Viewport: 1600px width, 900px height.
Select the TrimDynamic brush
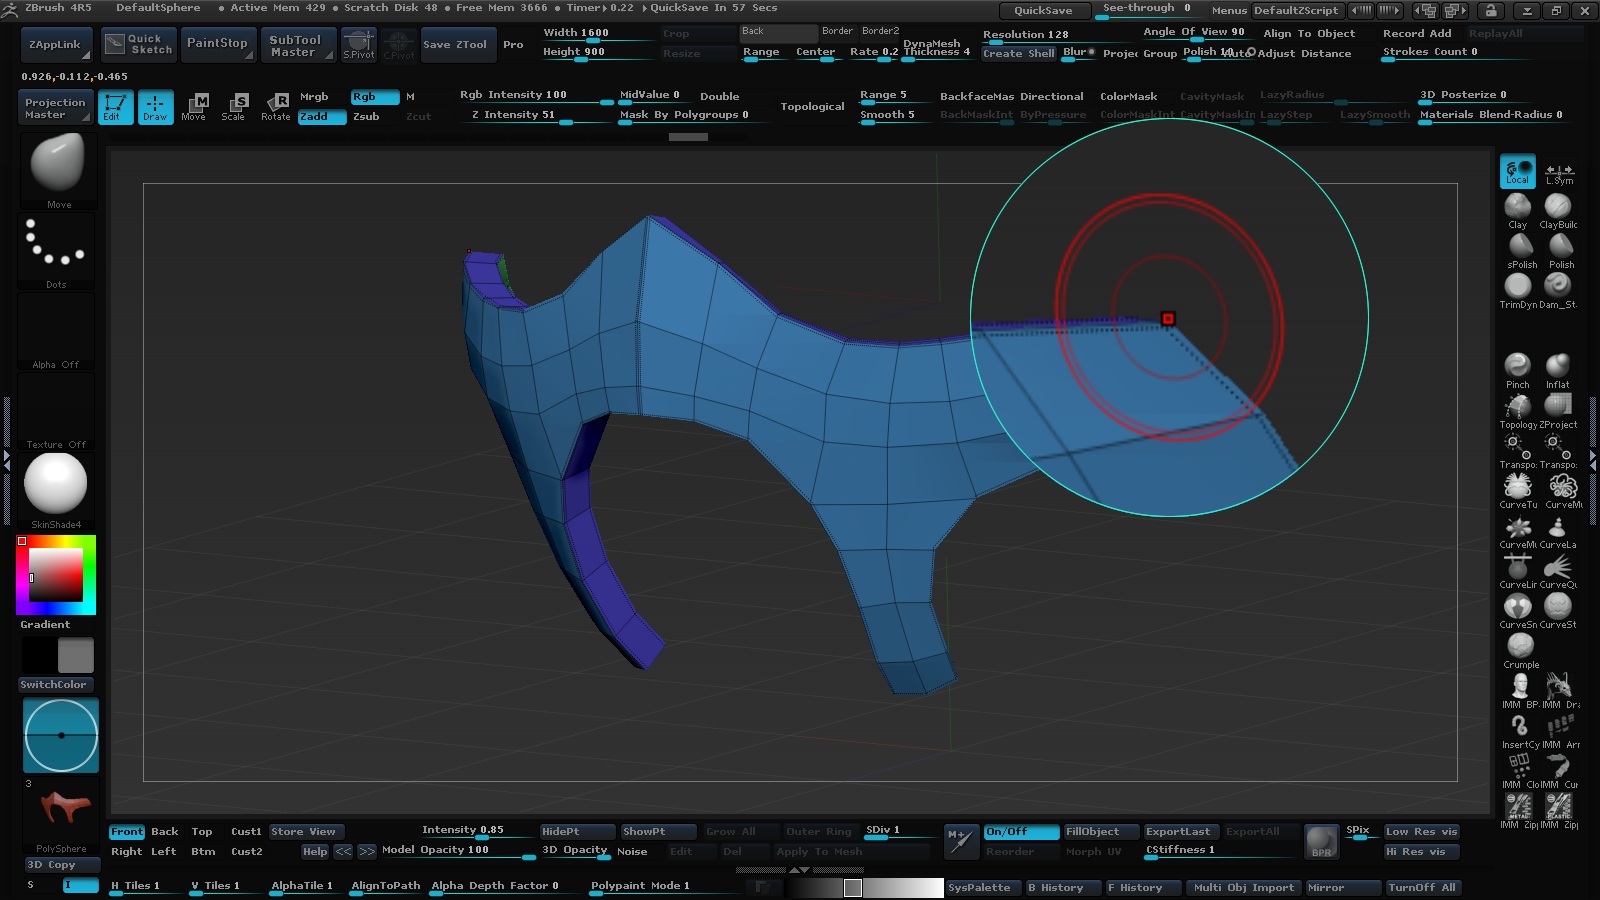pyautogui.click(x=1517, y=287)
